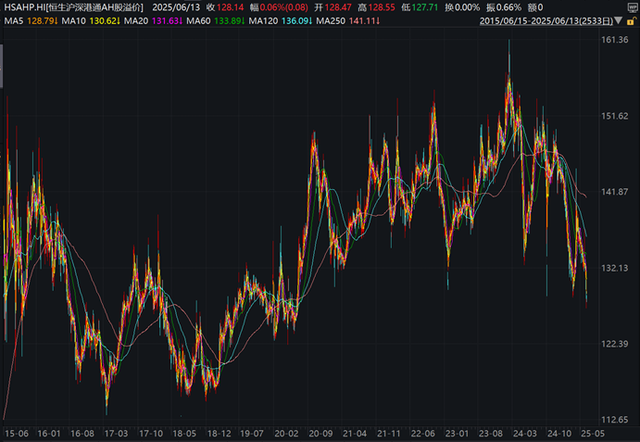Select the MA60 133.89 indicator label

216,21
